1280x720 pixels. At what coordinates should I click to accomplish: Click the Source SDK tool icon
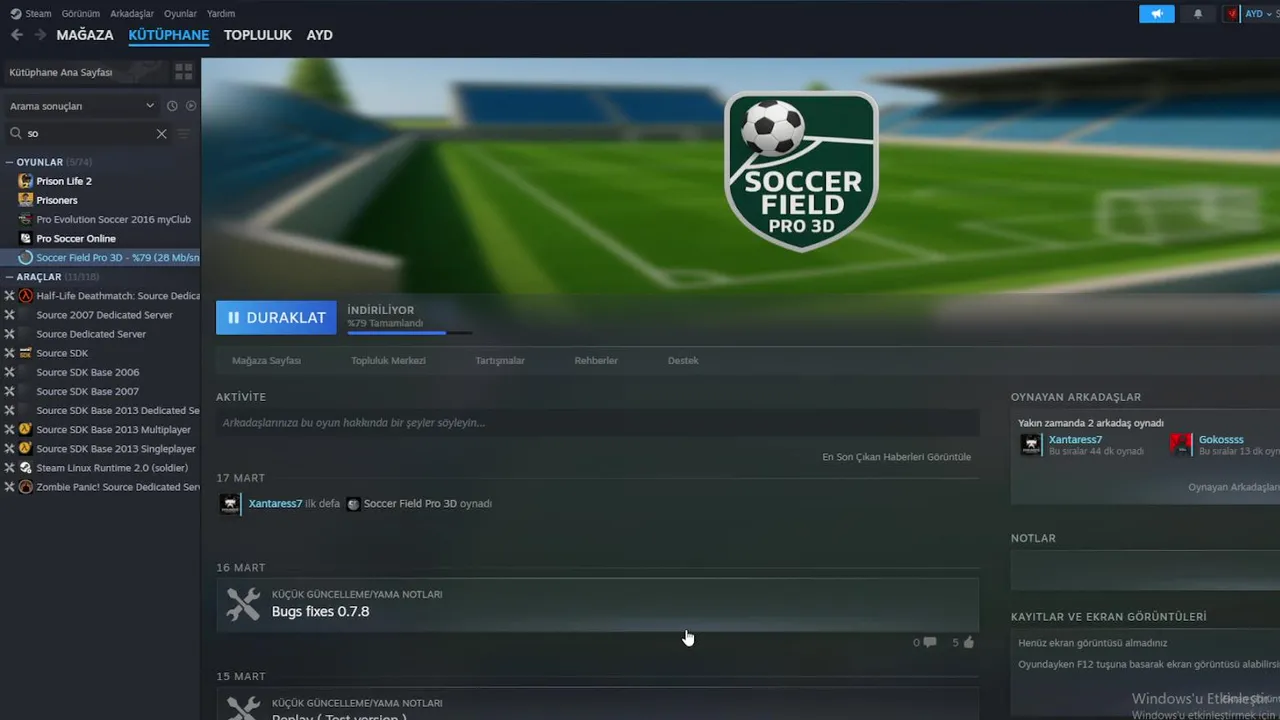tap(25, 353)
